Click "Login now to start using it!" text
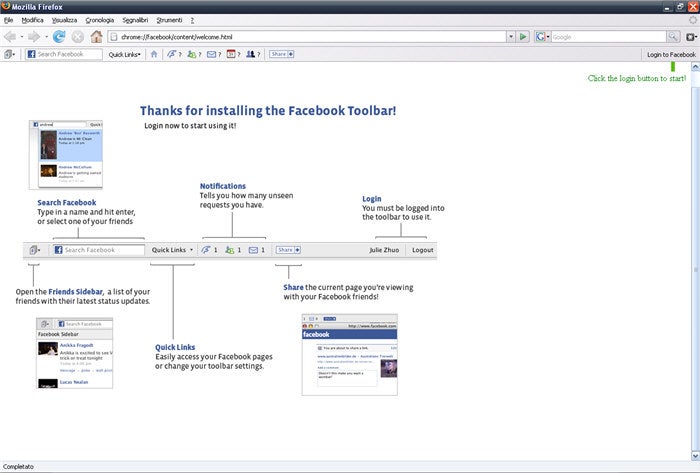Screen dimensions: 700x473 point(190,126)
